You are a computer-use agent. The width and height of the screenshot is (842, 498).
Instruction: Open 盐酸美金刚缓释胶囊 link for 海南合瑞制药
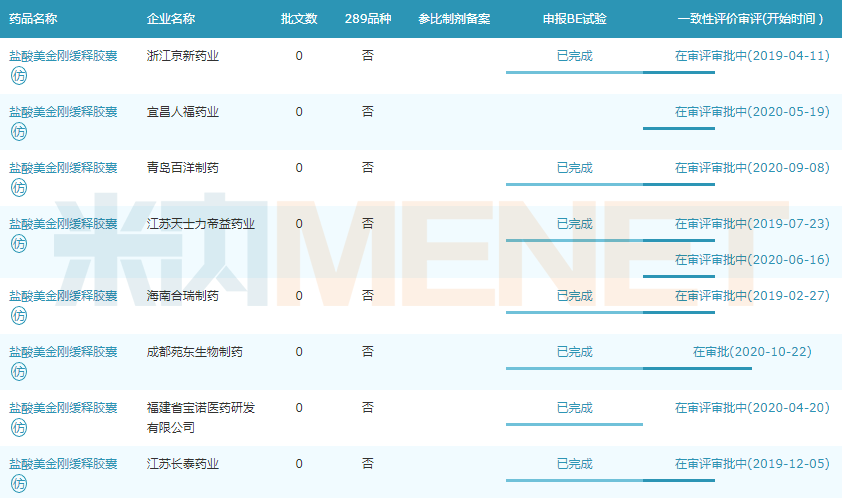click(x=63, y=295)
